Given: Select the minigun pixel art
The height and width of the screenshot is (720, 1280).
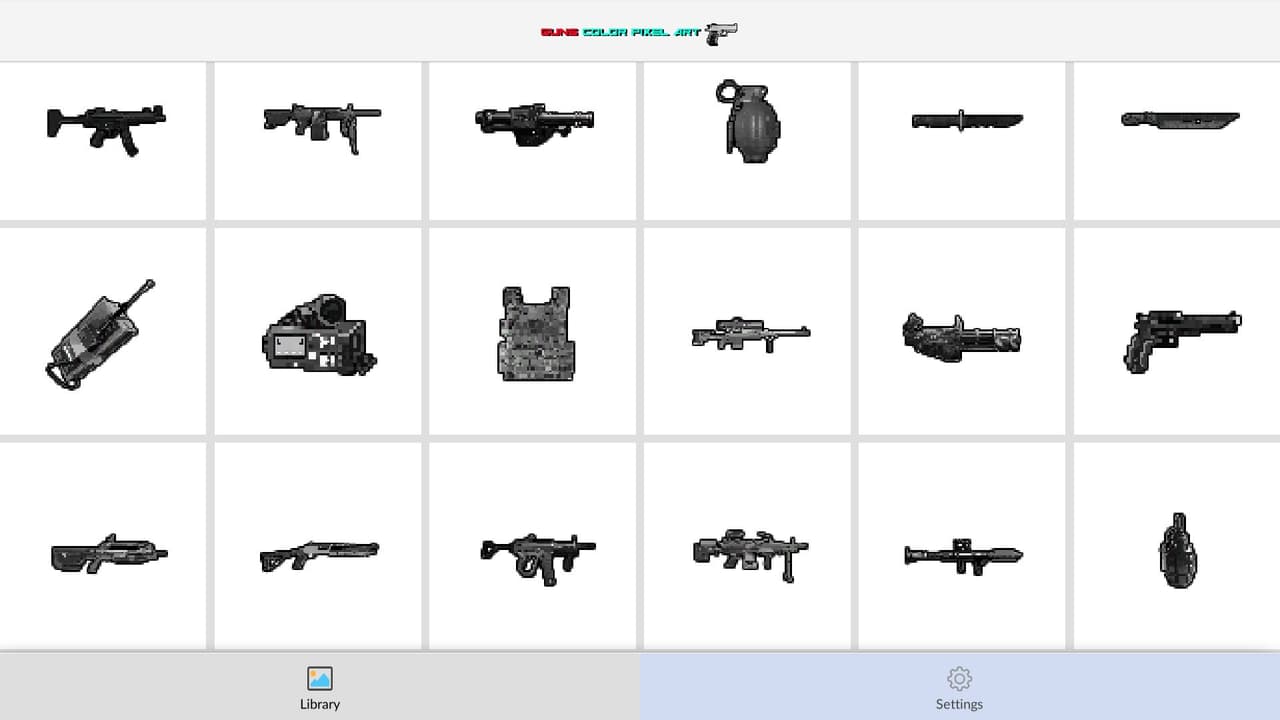Looking at the screenshot, I should [x=964, y=332].
